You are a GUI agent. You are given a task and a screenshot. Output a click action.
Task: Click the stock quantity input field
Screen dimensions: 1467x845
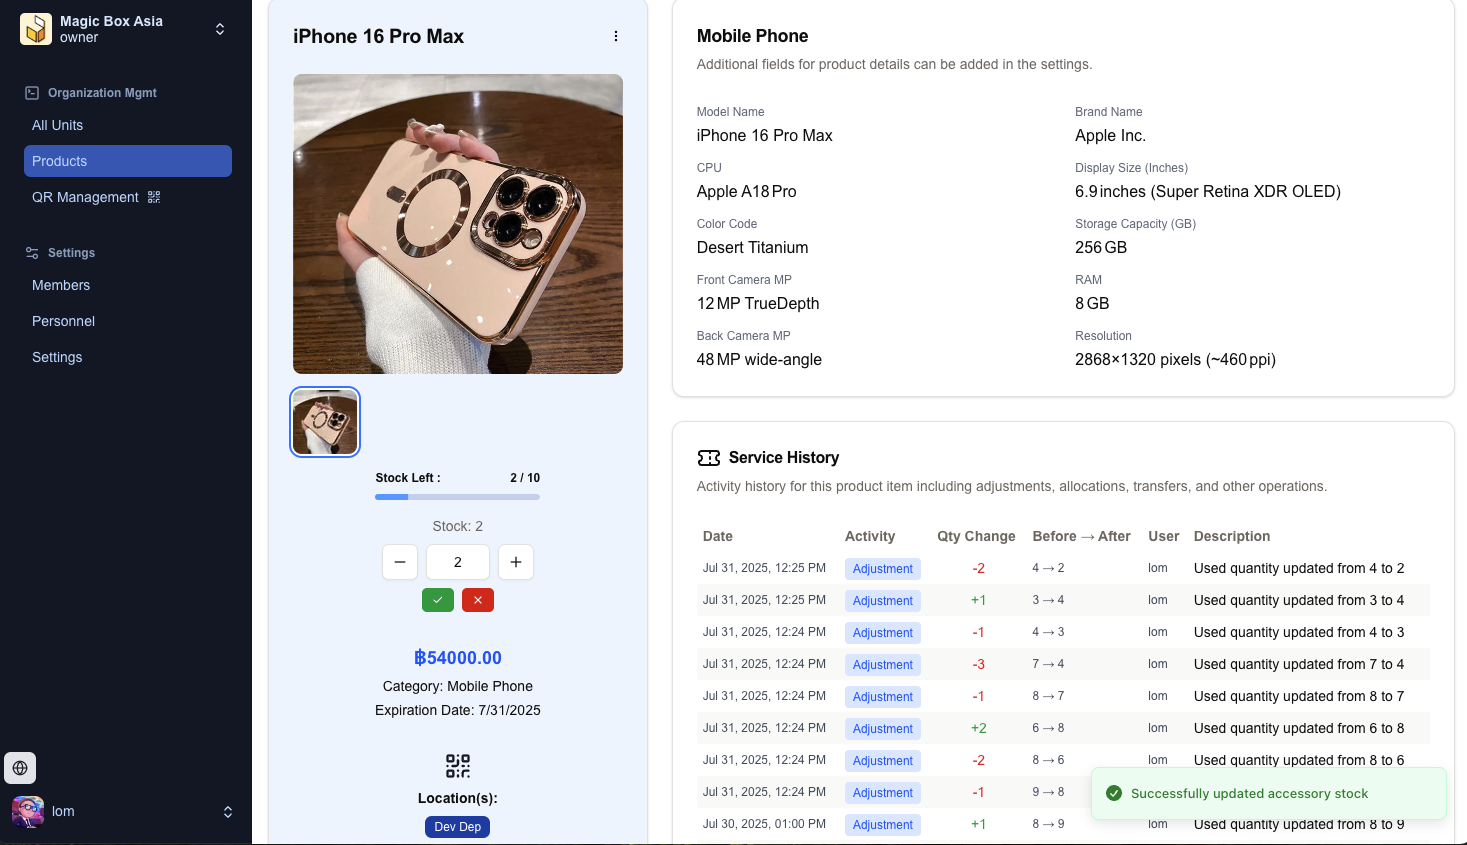[457, 562]
